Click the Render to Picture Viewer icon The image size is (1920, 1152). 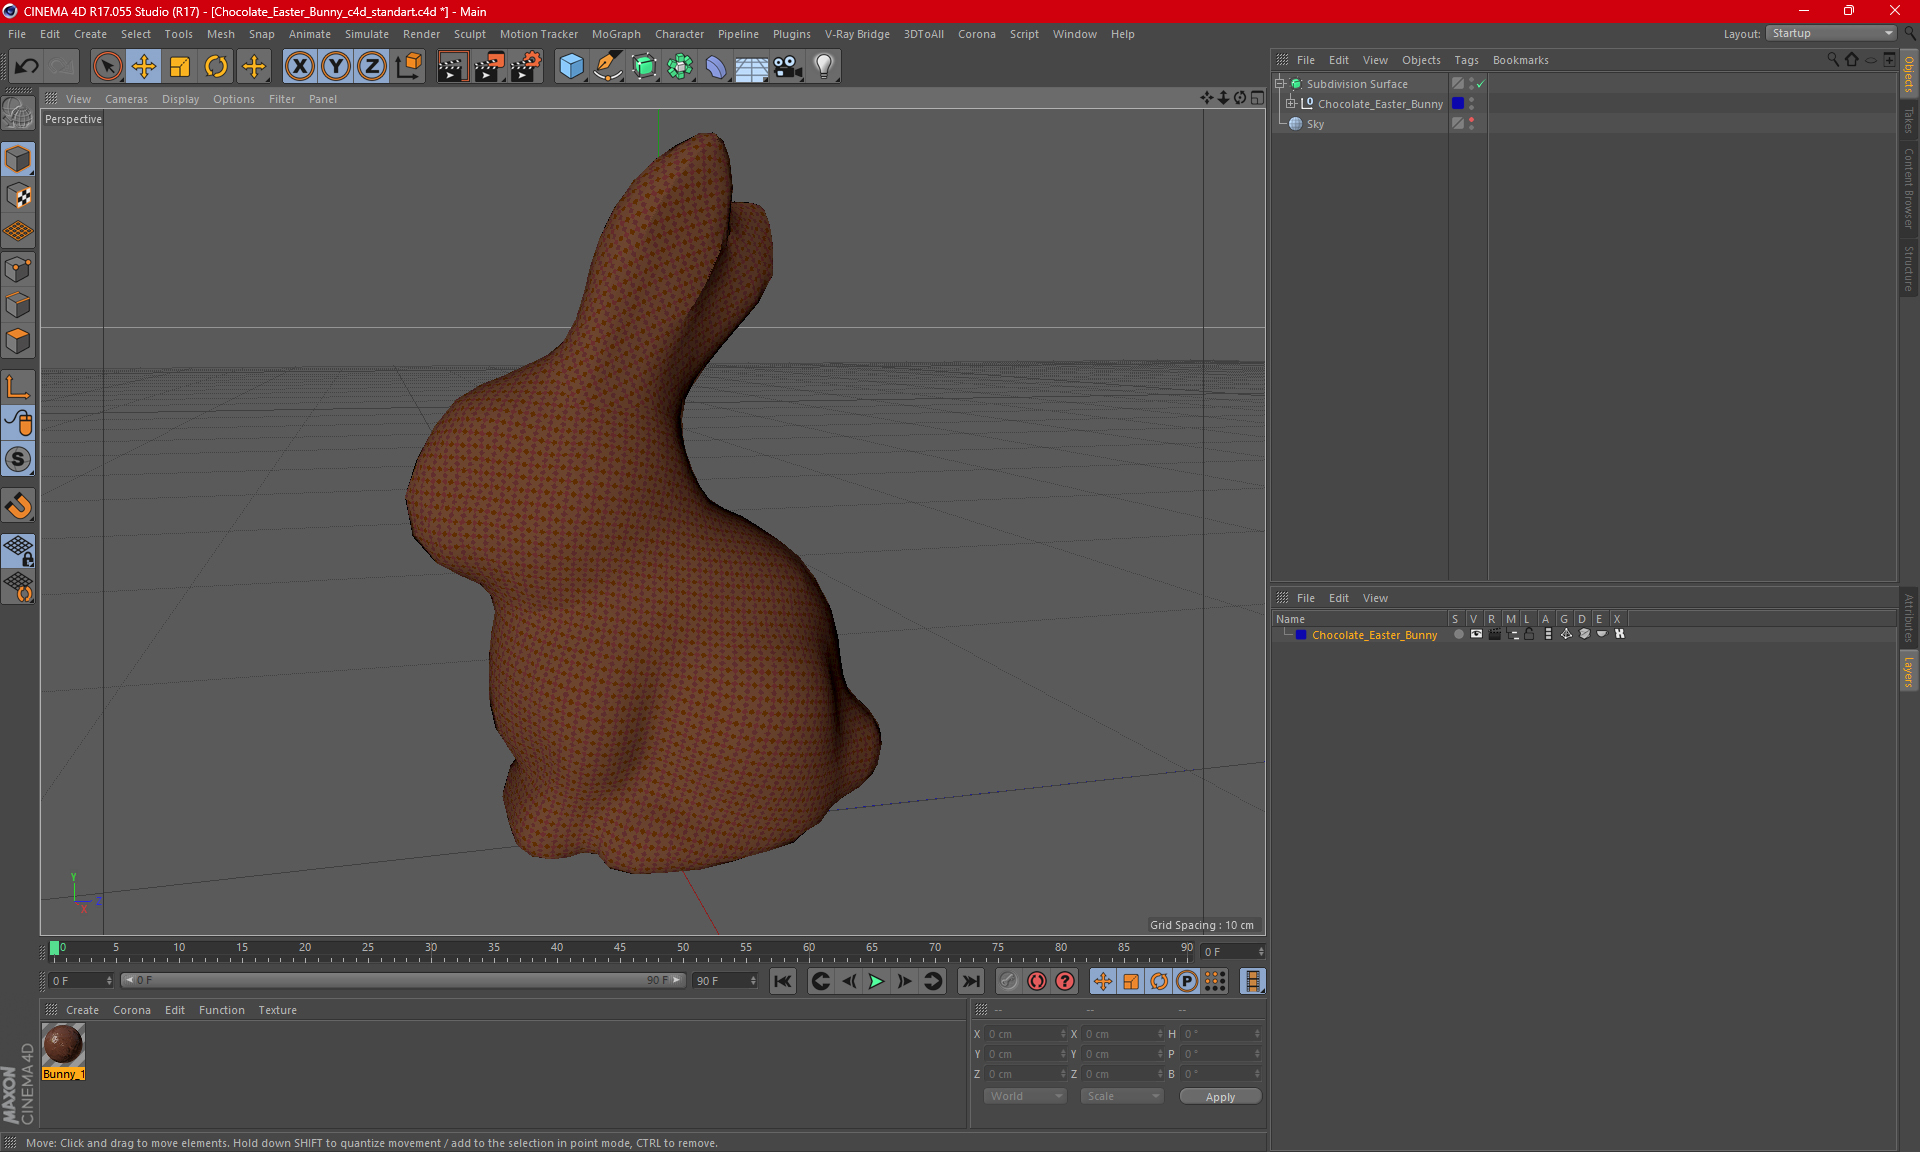point(488,67)
